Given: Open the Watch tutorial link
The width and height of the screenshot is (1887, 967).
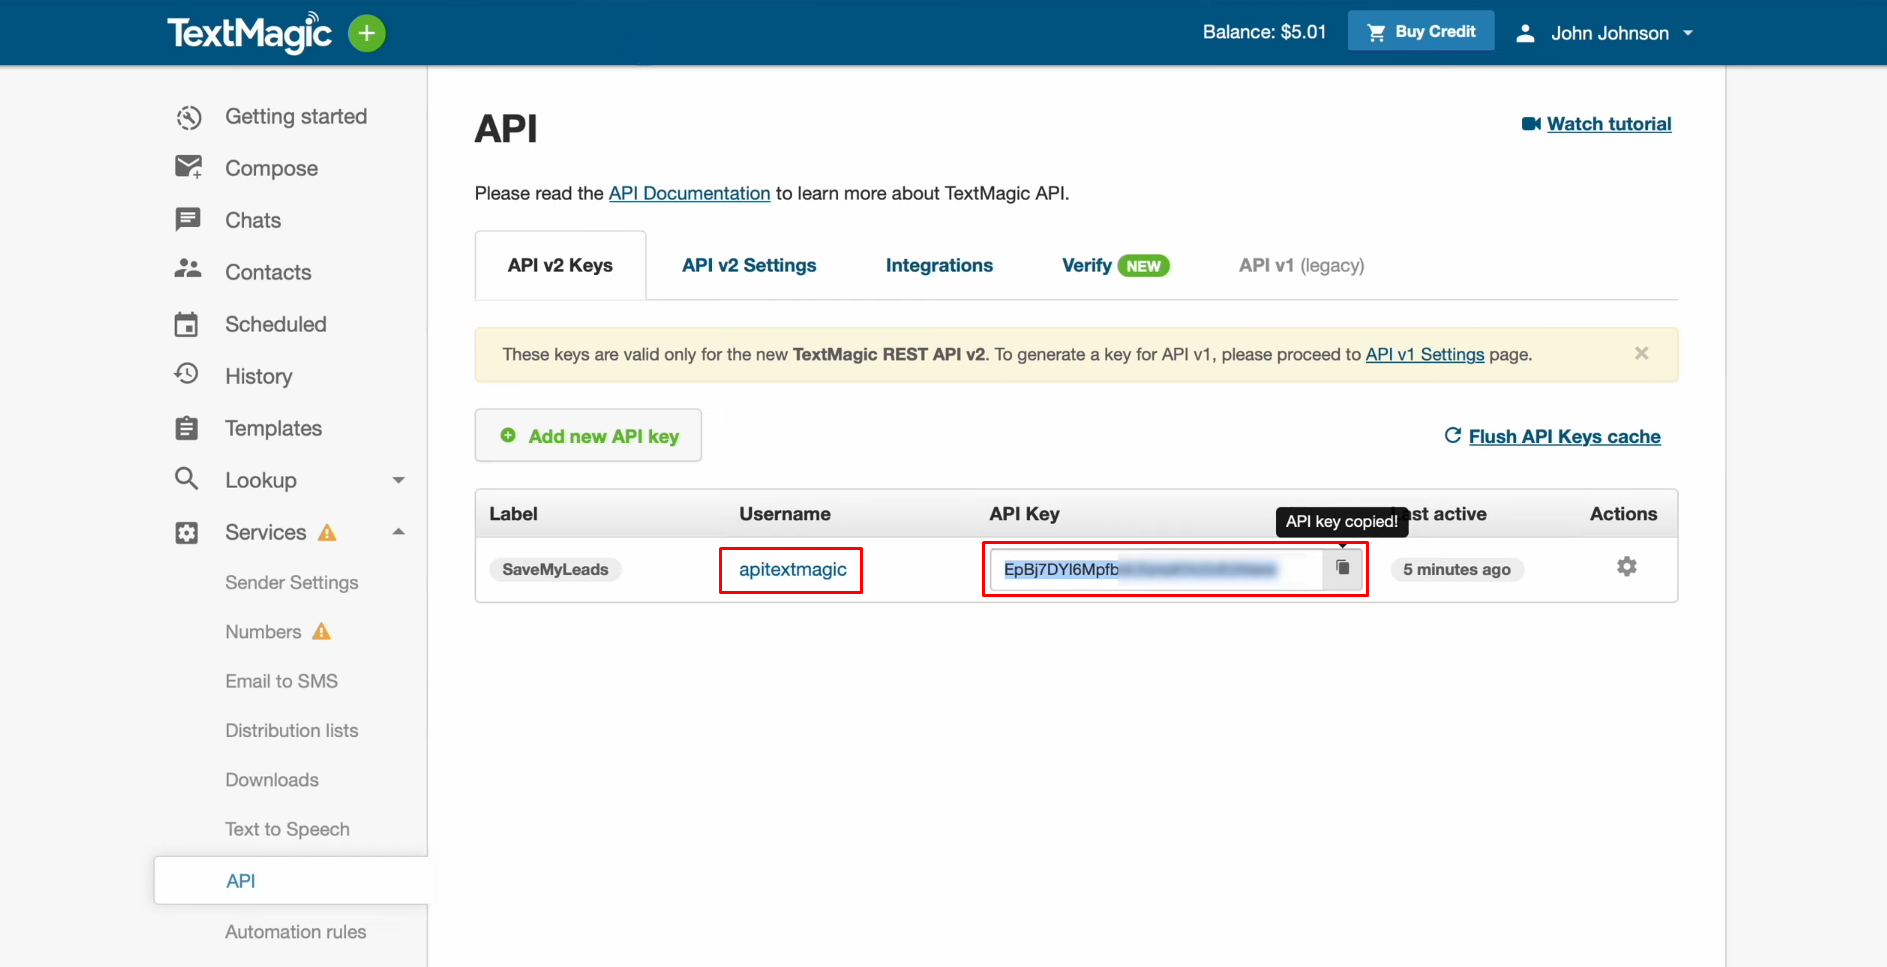Looking at the screenshot, I should point(1609,124).
